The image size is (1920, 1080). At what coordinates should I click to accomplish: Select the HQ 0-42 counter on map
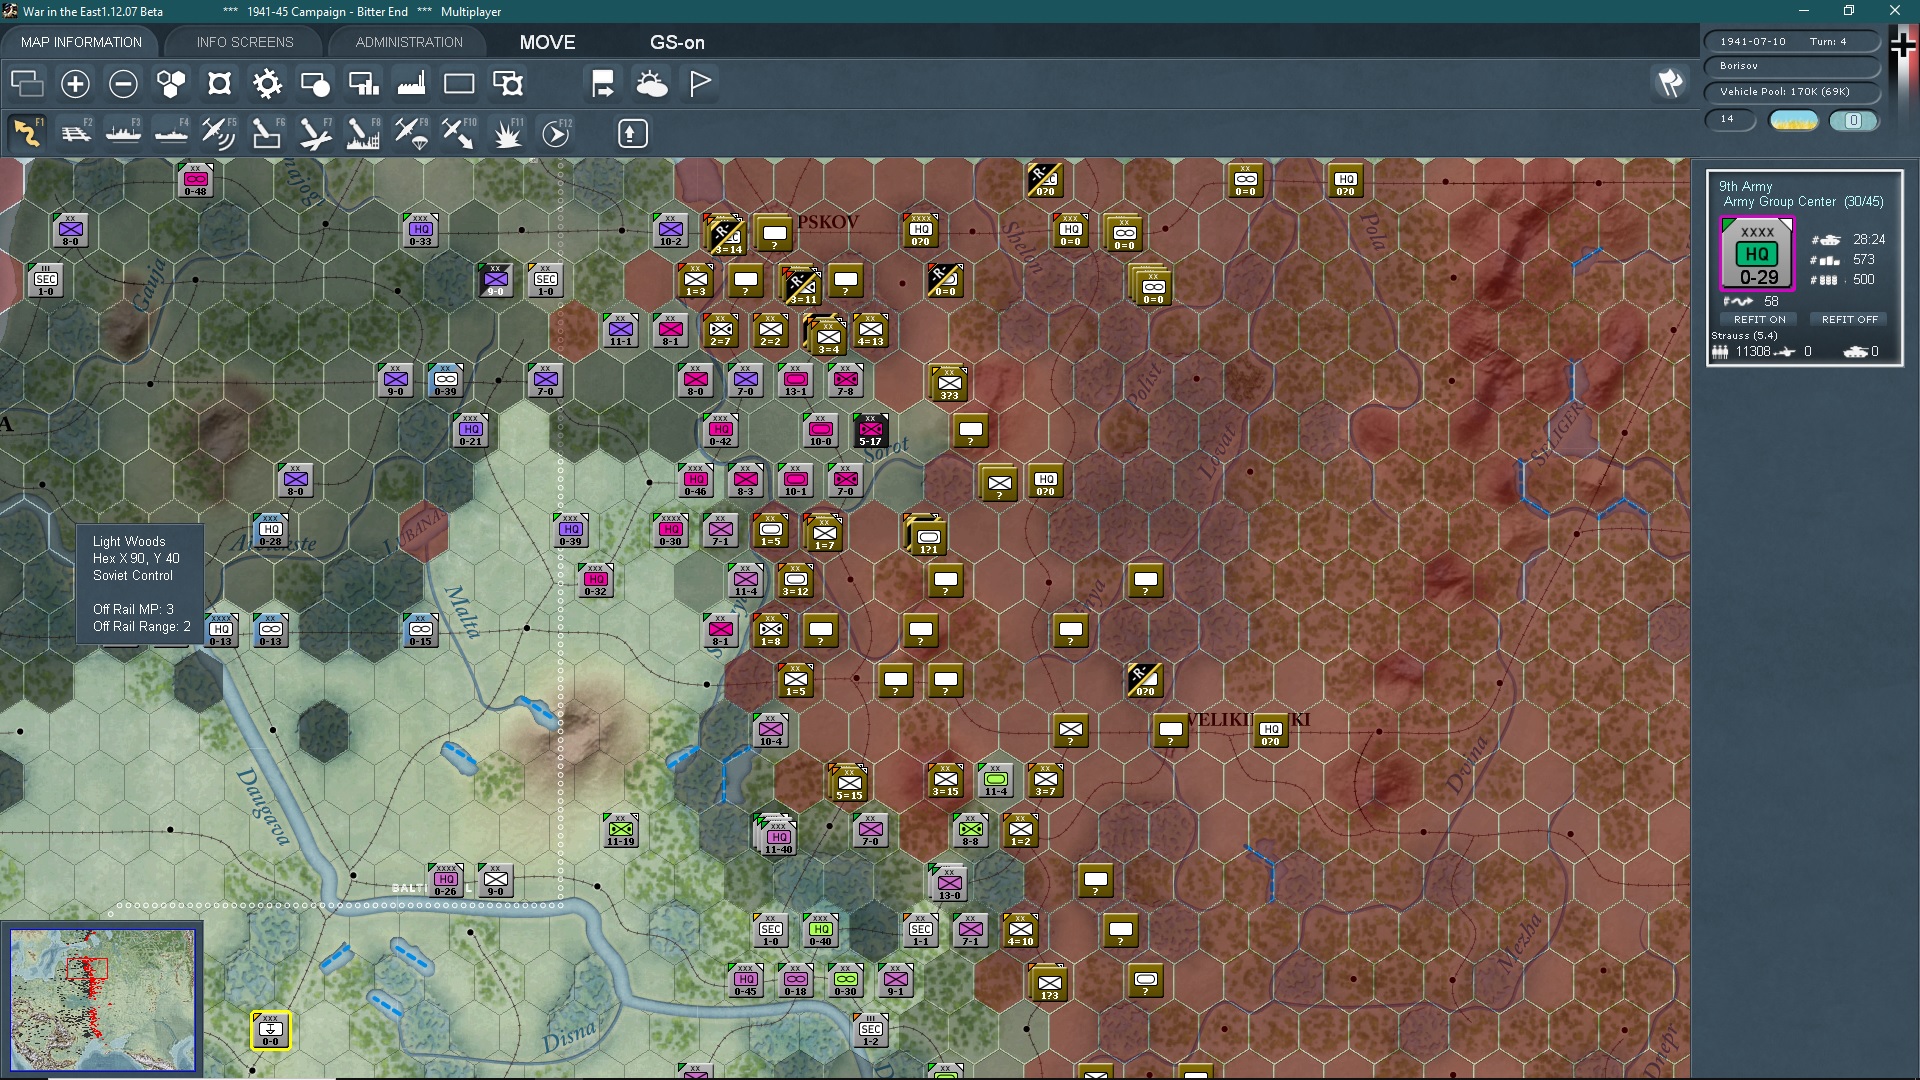point(721,430)
